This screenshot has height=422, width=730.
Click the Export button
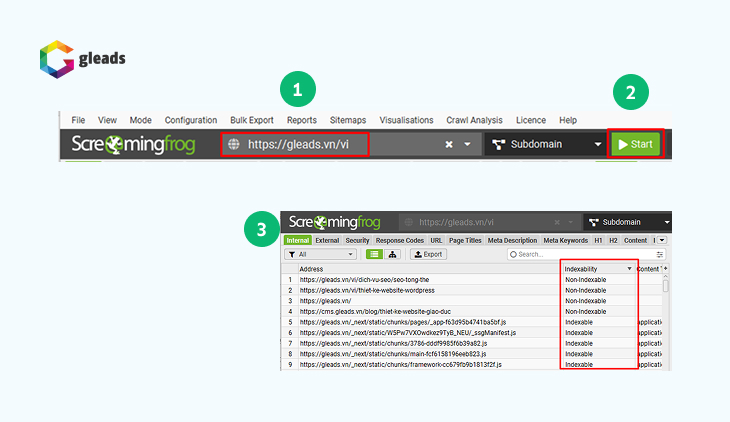click(428, 254)
